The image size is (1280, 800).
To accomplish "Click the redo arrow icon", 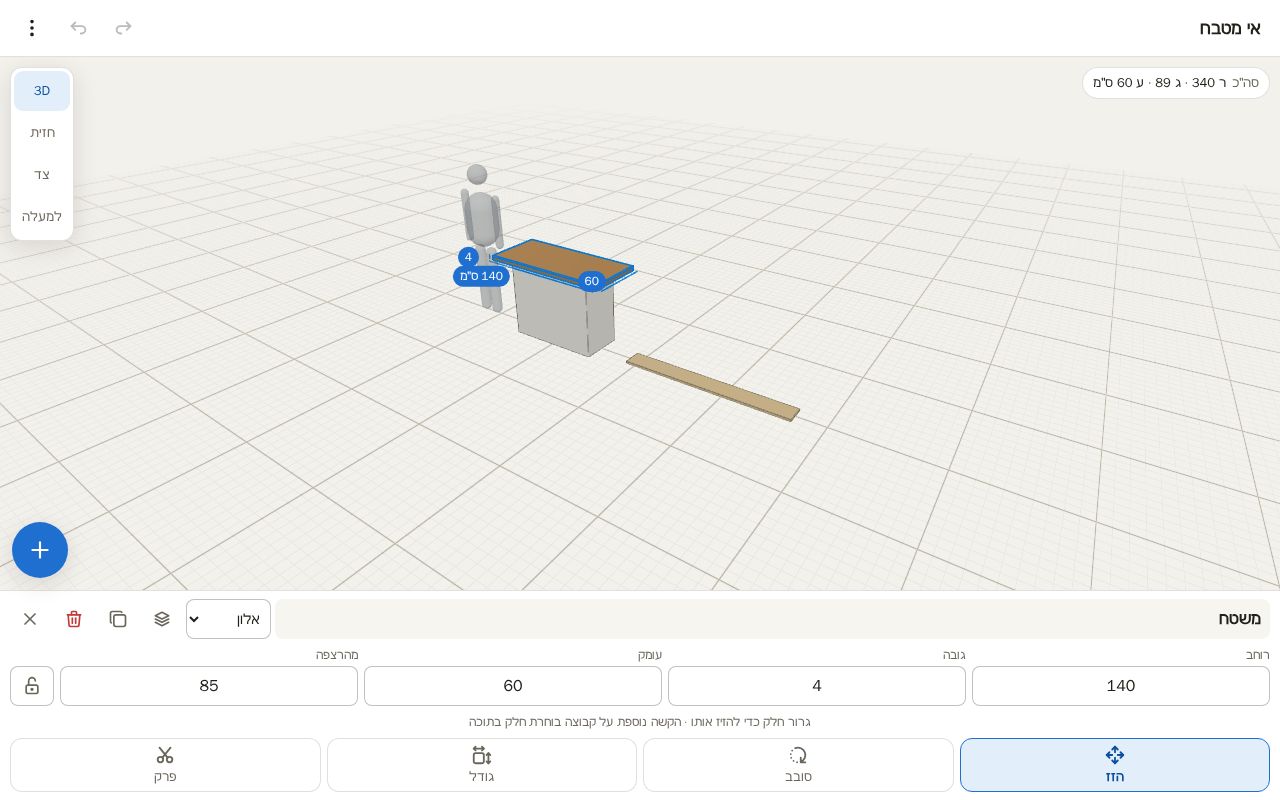I will [x=124, y=28].
